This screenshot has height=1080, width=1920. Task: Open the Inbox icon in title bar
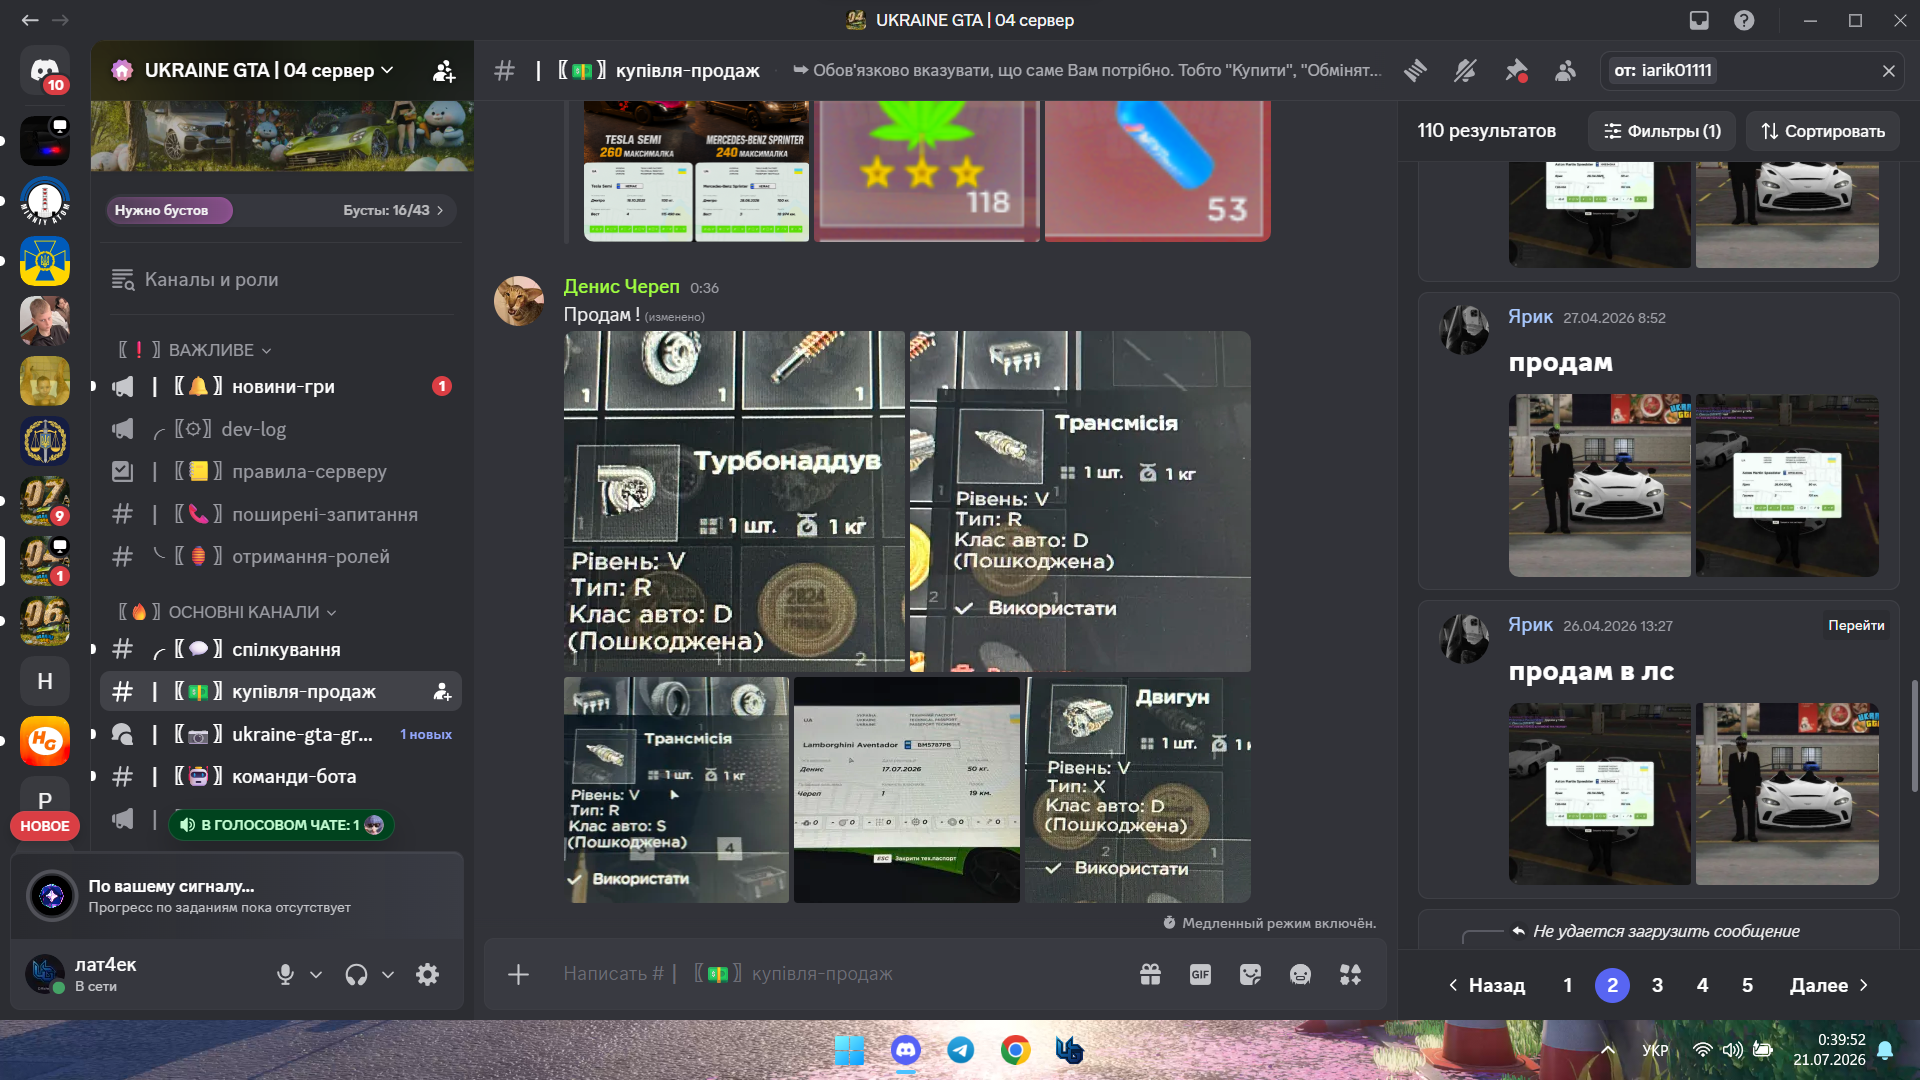click(x=1699, y=20)
